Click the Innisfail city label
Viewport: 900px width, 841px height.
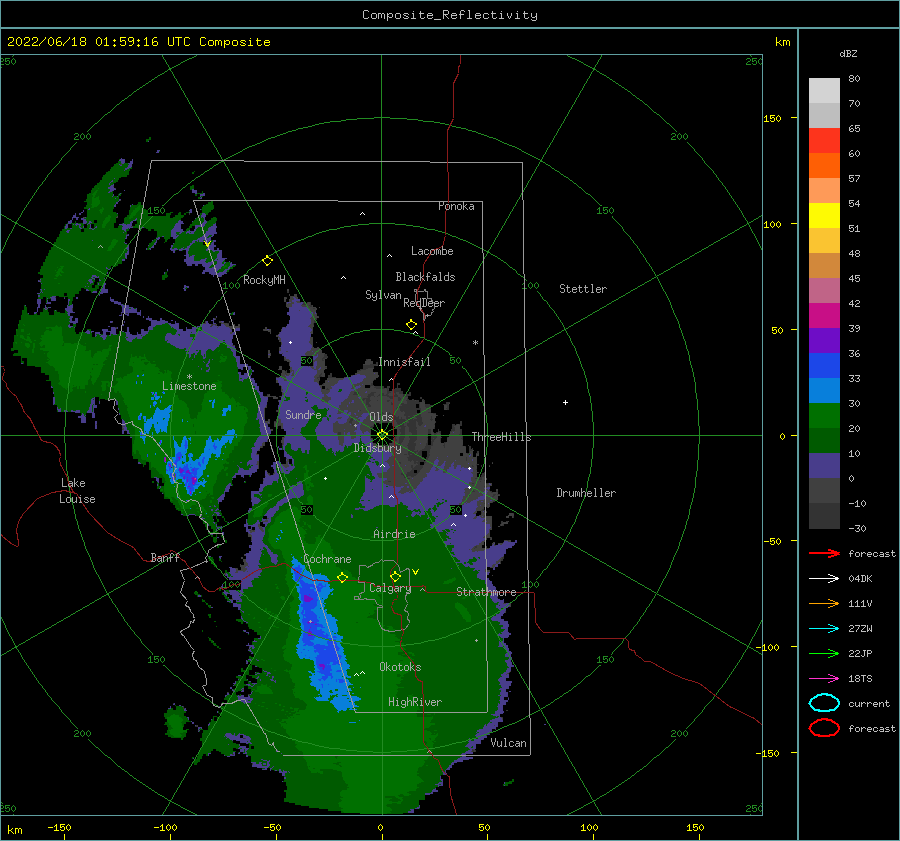(x=404, y=362)
